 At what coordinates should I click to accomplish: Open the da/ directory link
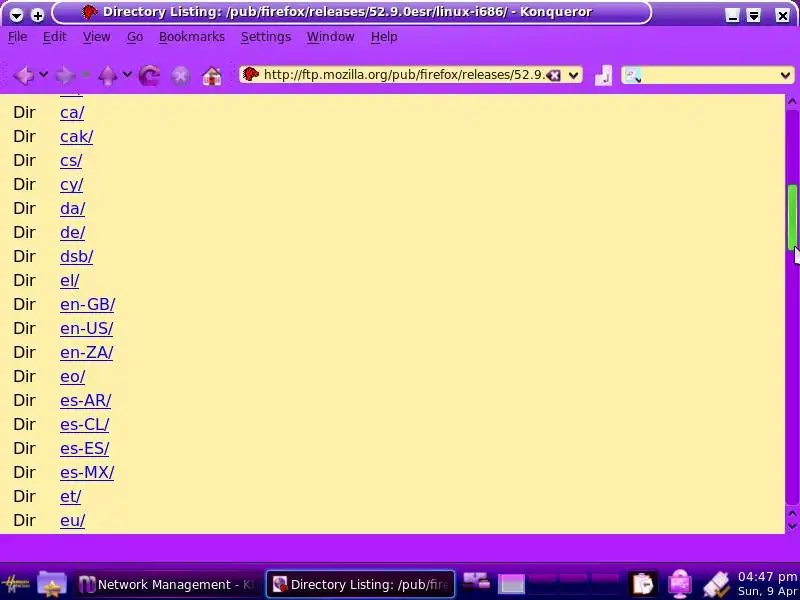pos(72,208)
